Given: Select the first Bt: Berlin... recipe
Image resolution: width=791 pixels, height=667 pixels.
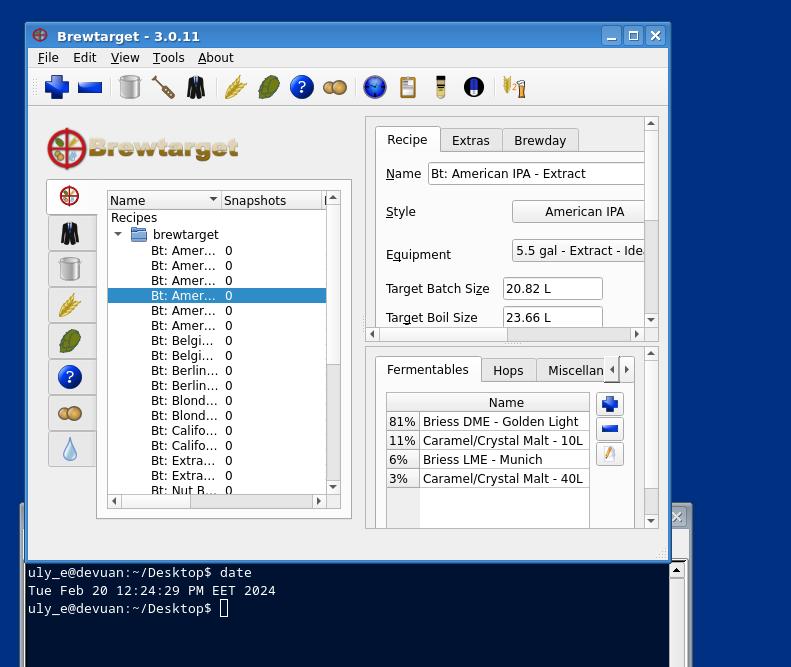Looking at the screenshot, I should click(217, 370).
